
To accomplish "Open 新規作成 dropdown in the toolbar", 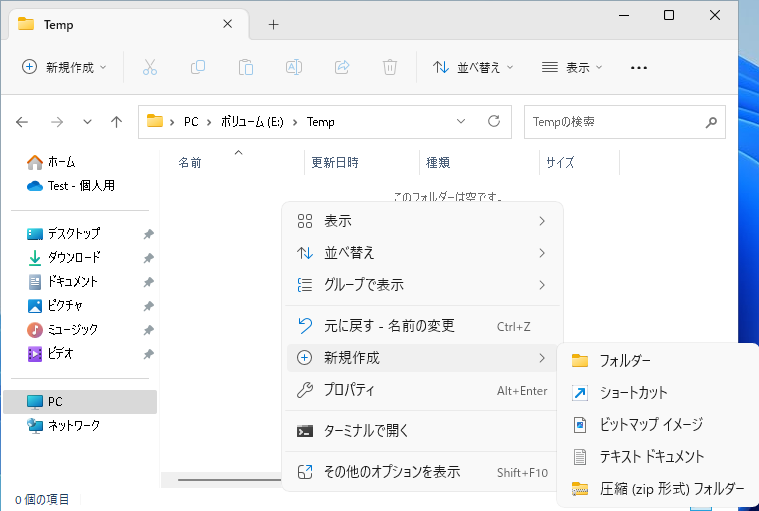I will [64, 67].
